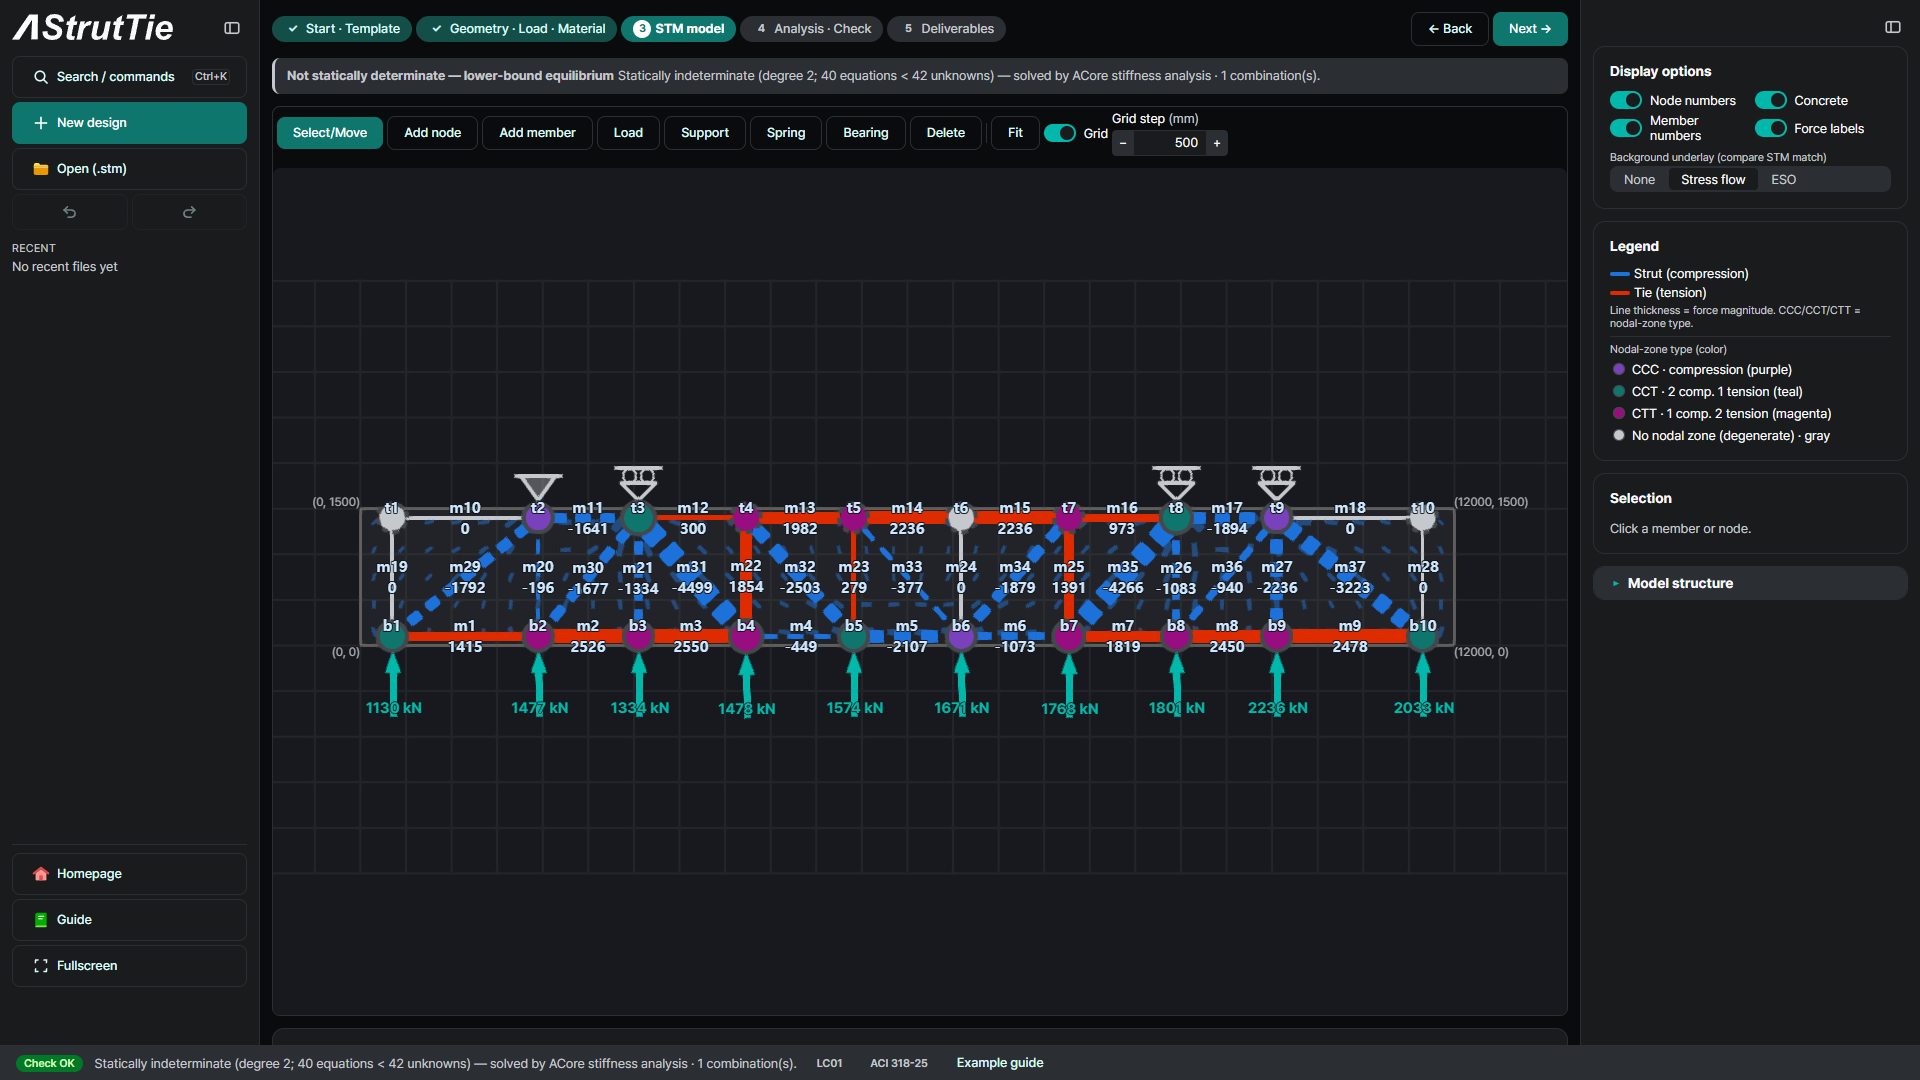
Task: Select node b10 on the model
Action: [x=1423, y=636]
